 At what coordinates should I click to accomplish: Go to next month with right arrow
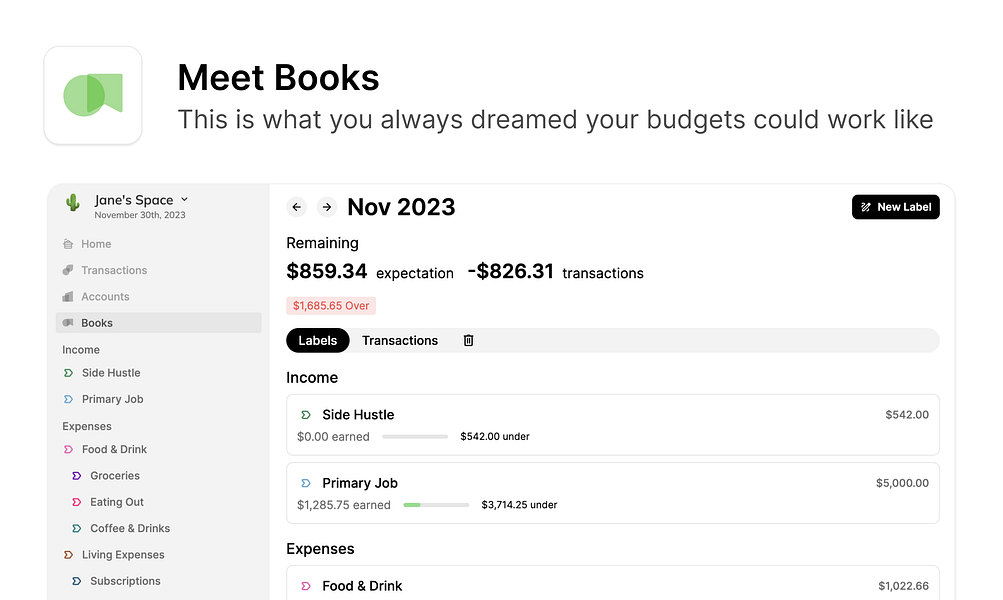(326, 207)
